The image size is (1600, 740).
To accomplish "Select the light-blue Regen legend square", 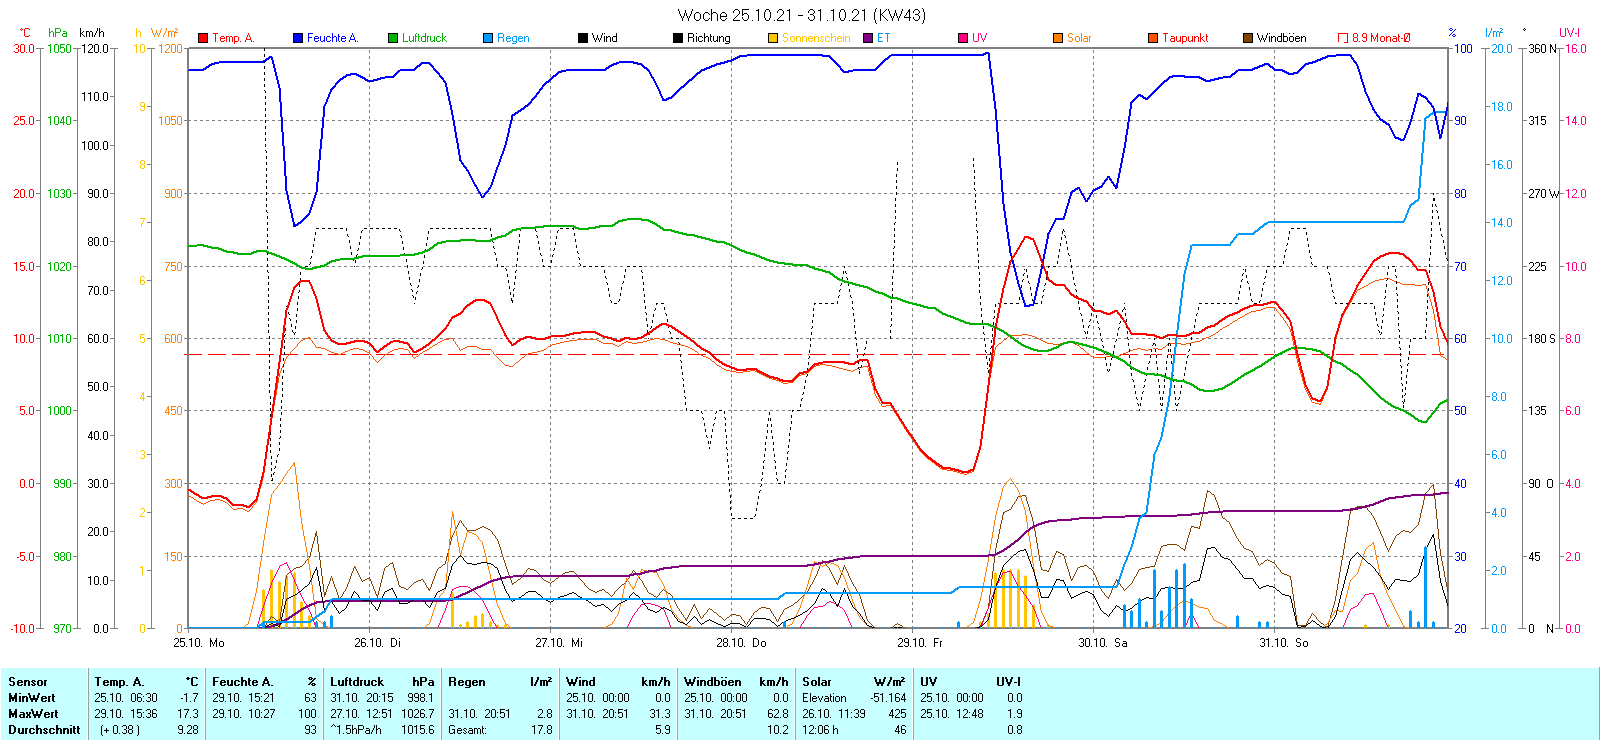I will click(x=488, y=38).
